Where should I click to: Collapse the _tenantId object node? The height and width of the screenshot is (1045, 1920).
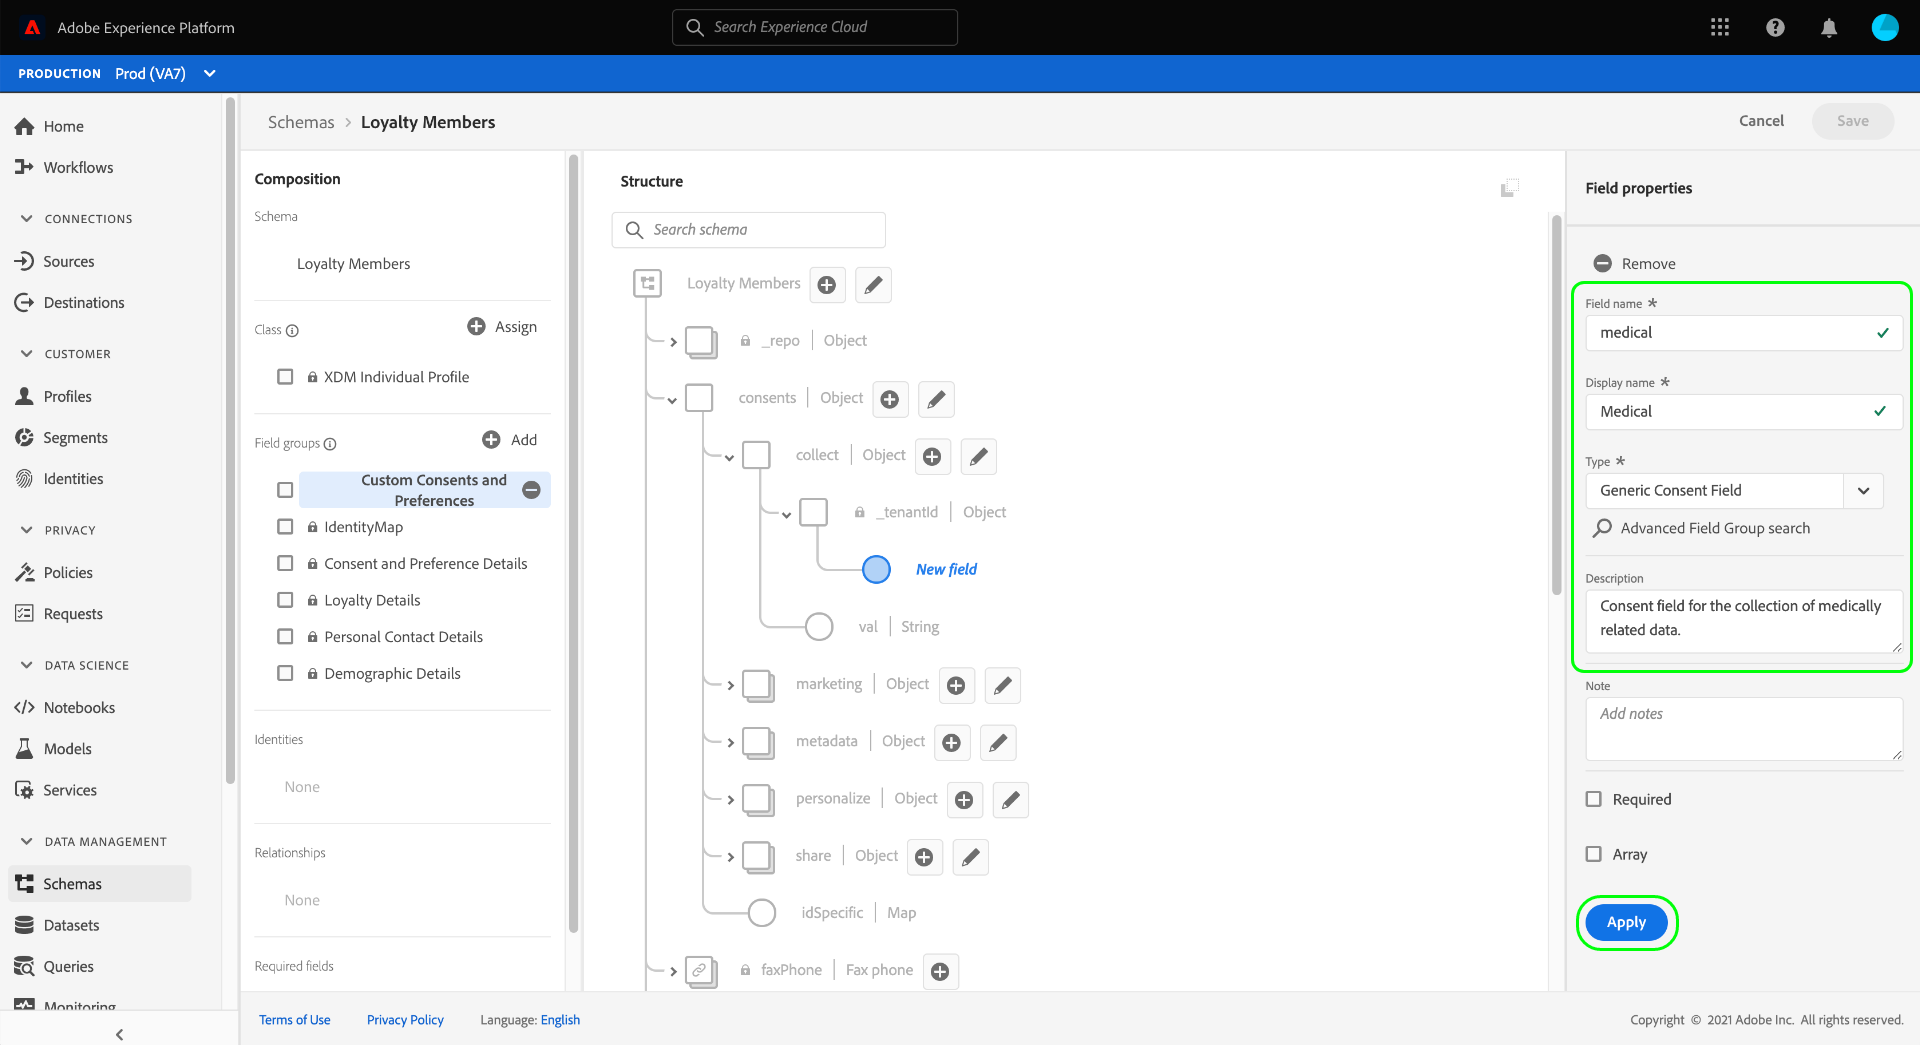(787, 515)
